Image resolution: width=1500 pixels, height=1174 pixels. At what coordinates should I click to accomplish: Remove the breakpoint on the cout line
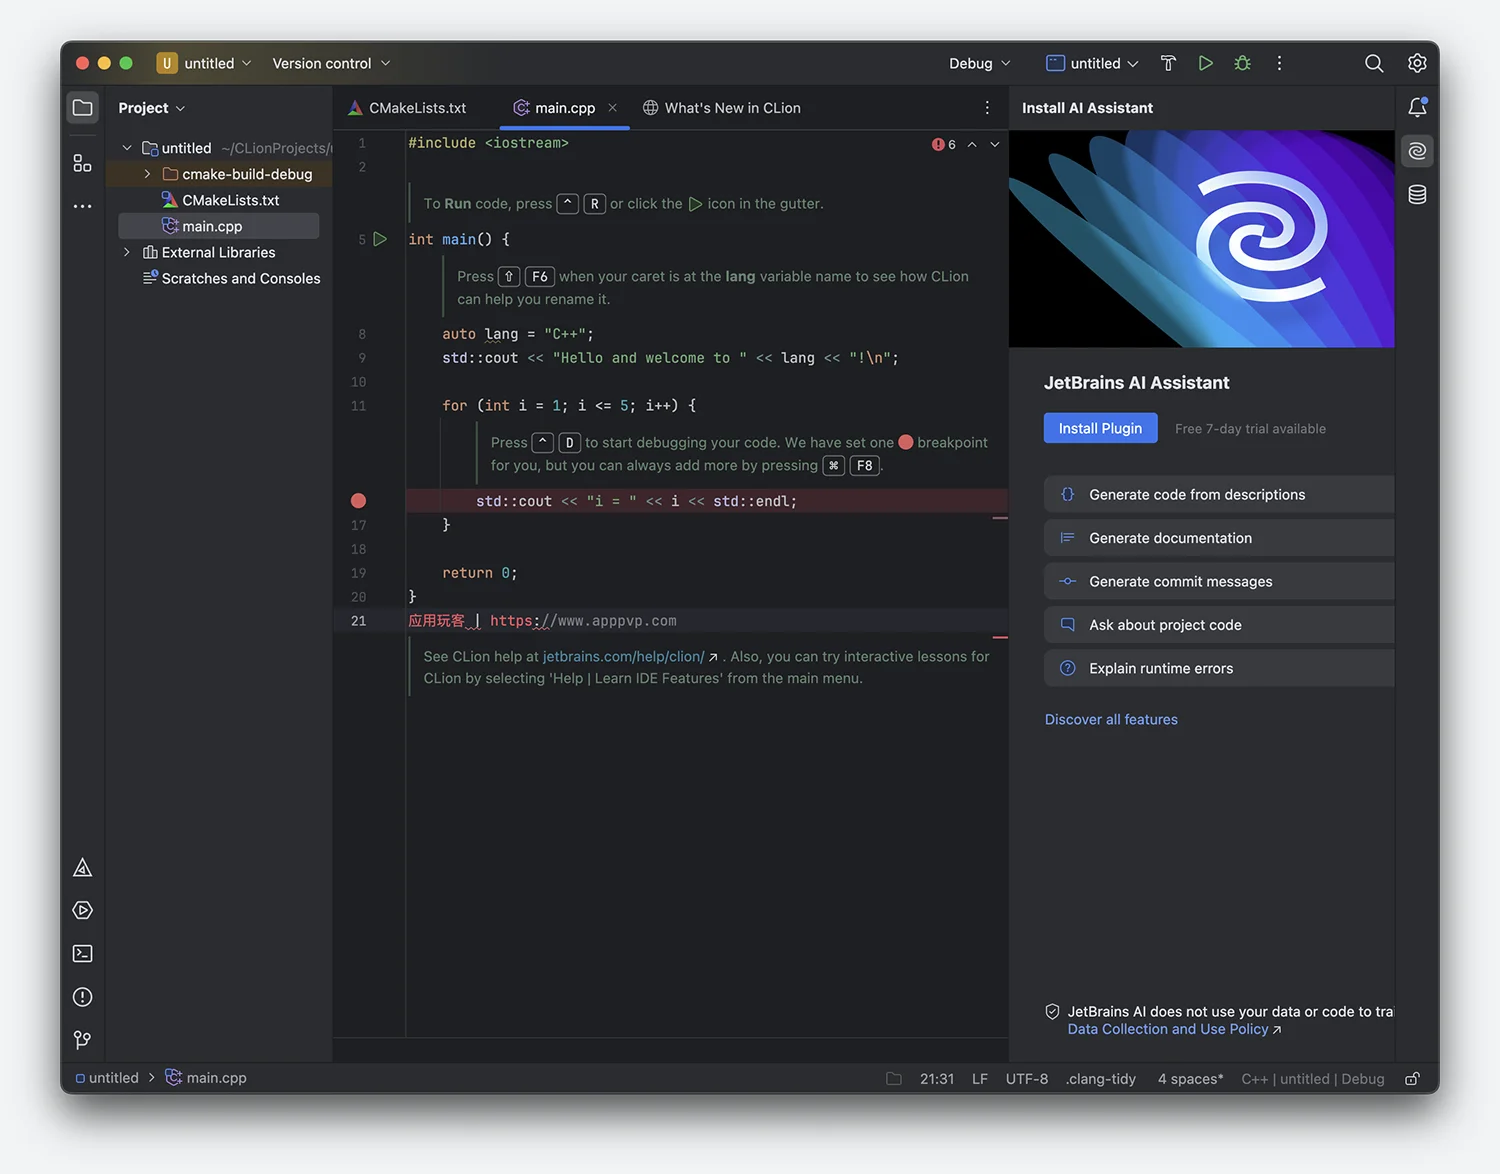[358, 501]
